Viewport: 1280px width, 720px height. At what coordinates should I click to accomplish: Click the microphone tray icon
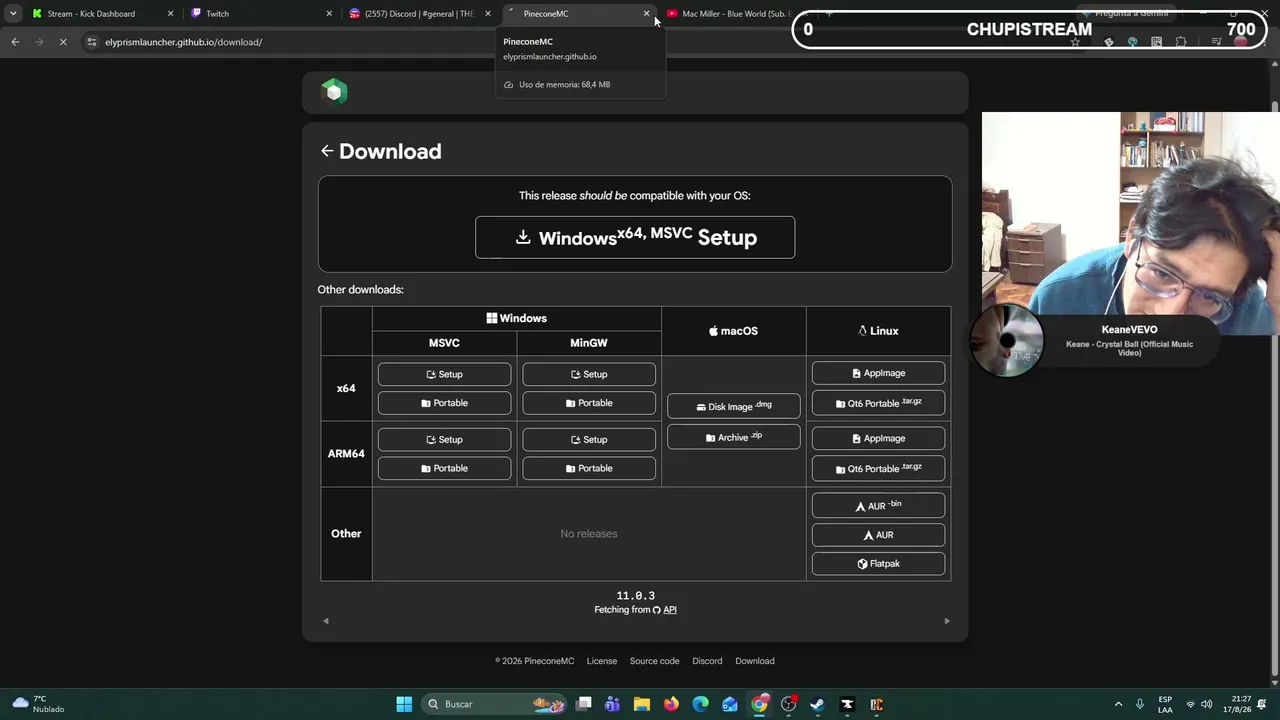point(1140,704)
